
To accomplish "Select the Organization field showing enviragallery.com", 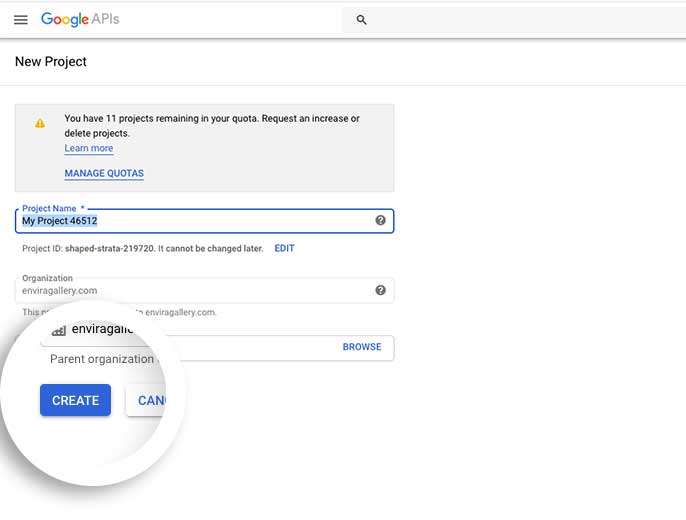I will (190, 290).
